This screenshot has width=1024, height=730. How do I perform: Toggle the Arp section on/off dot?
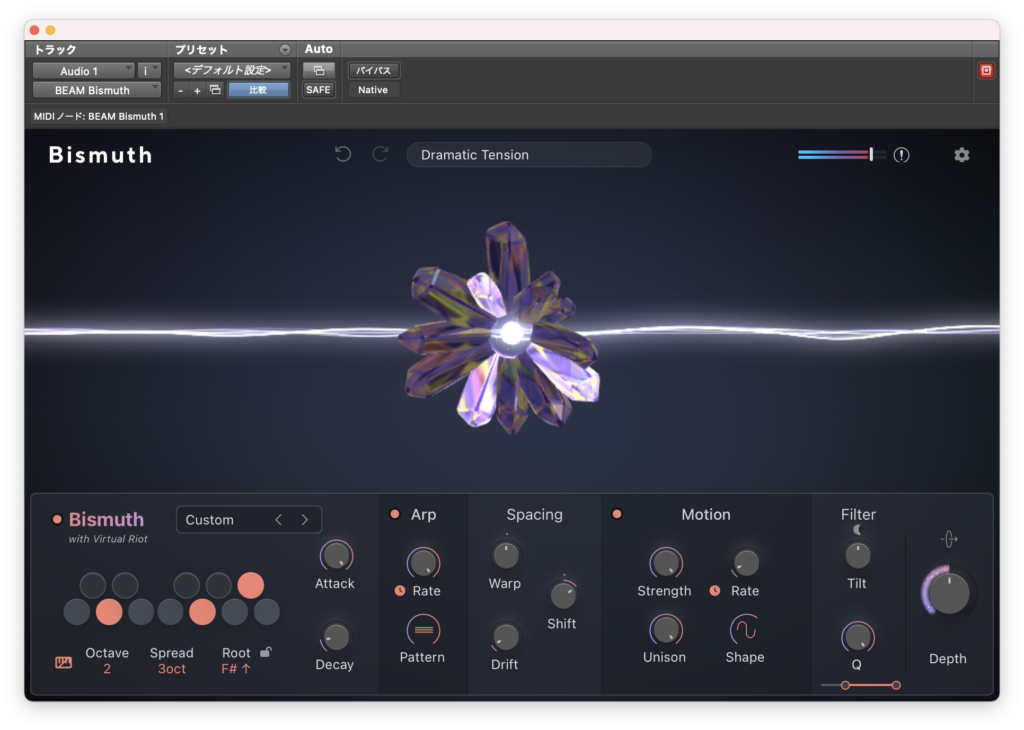[394, 514]
